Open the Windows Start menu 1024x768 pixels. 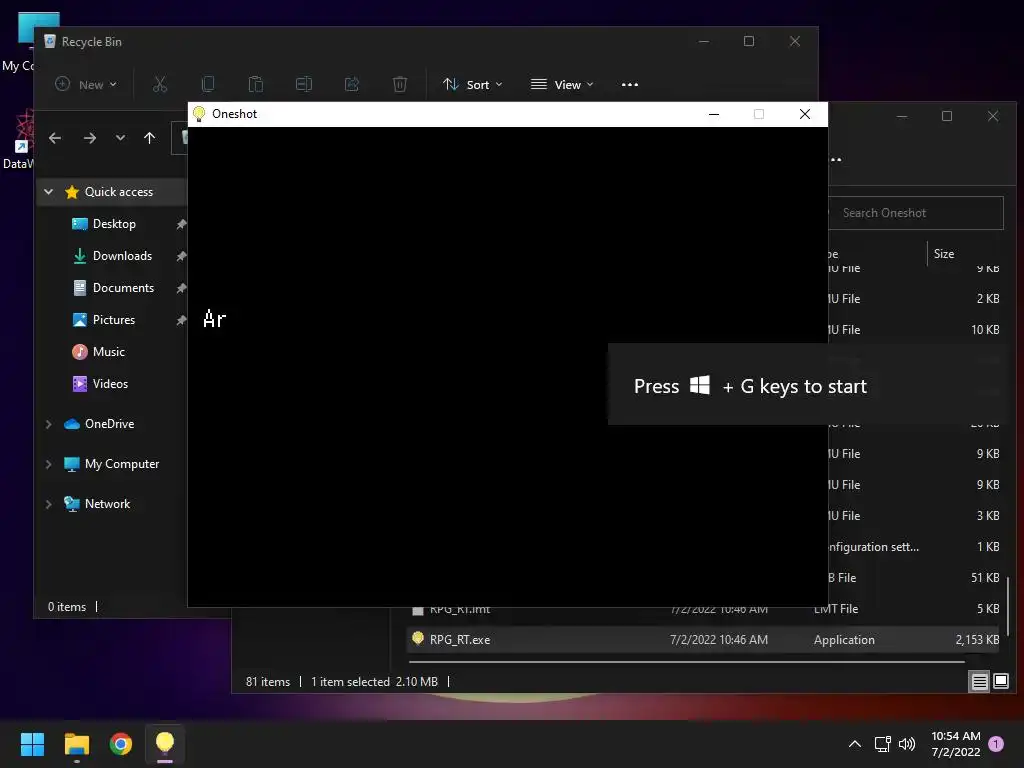tap(32, 744)
